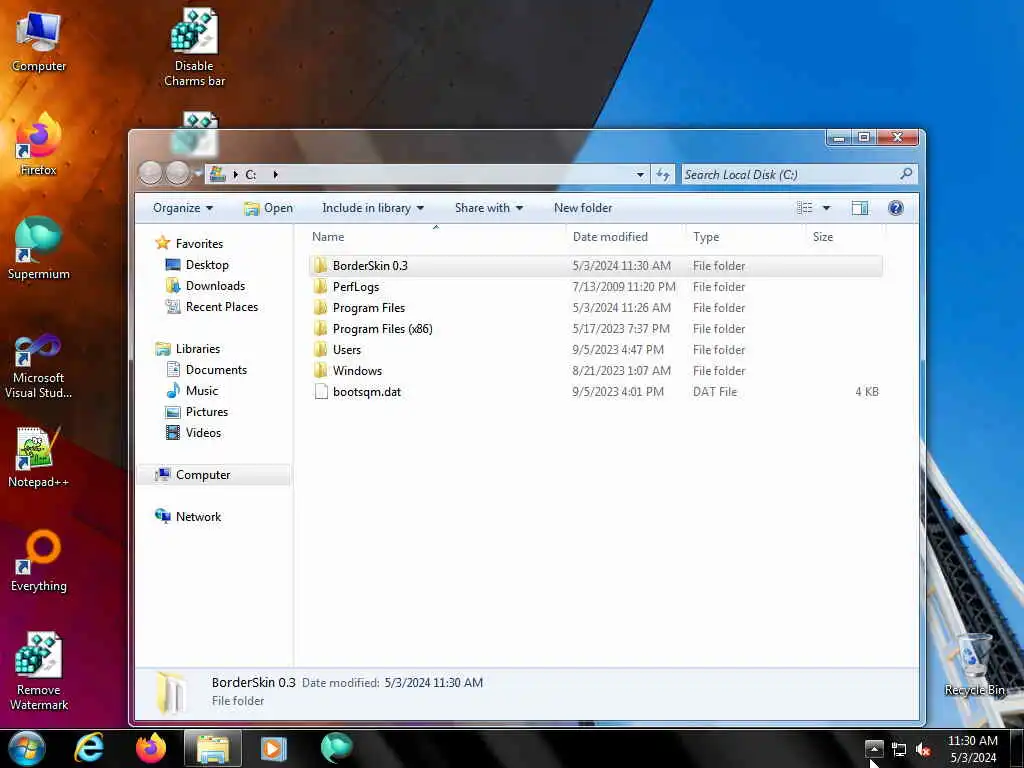Sort by the Type column header
Image resolution: width=1024 pixels, height=768 pixels.
[x=746, y=236]
